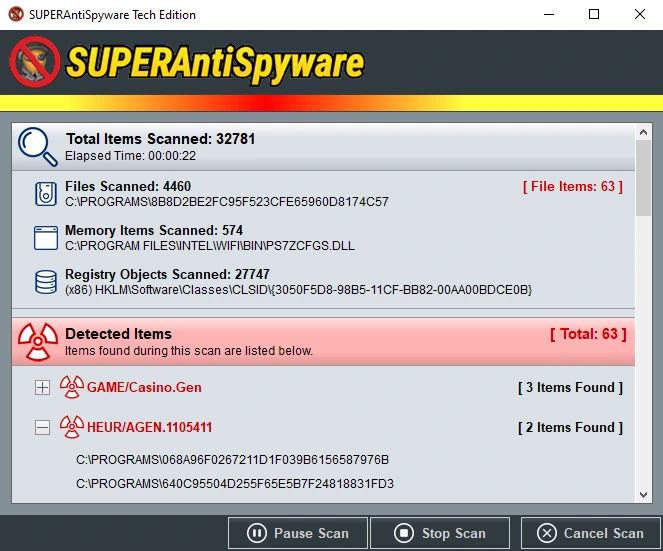
Task: Select the GAME/Casino.Gen threat name
Action: coord(144,387)
